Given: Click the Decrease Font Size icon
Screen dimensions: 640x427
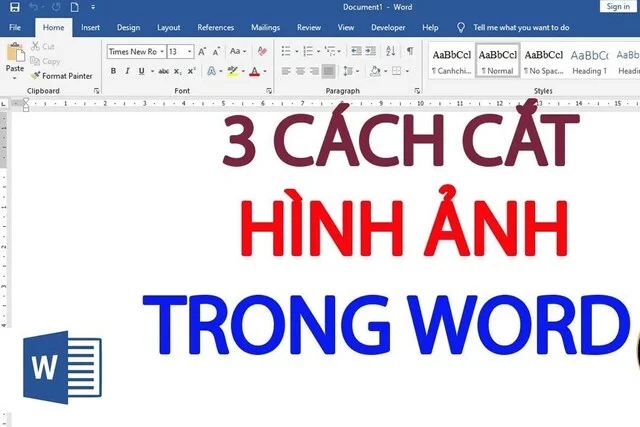Looking at the screenshot, I should (x=216, y=51).
